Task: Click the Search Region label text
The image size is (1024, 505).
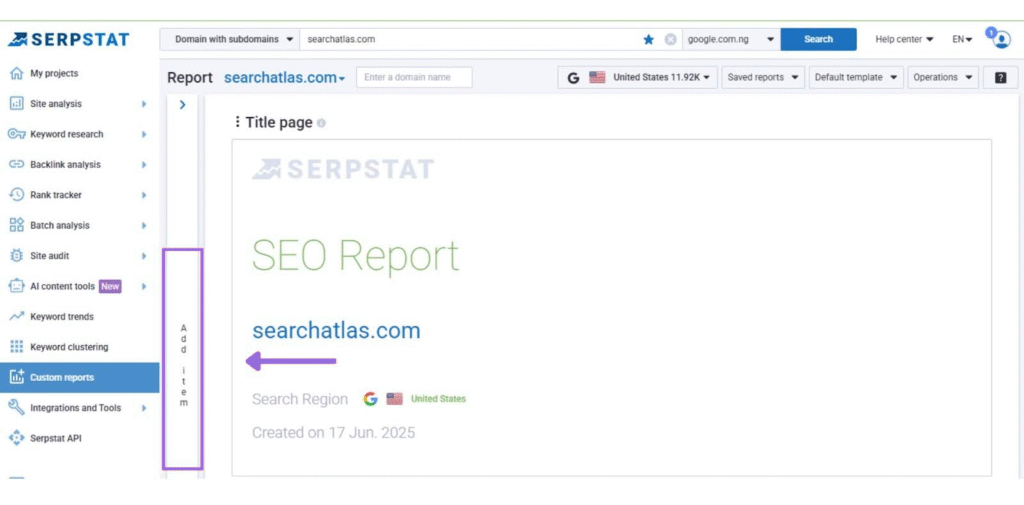Action: pyautogui.click(x=300, y=399)
